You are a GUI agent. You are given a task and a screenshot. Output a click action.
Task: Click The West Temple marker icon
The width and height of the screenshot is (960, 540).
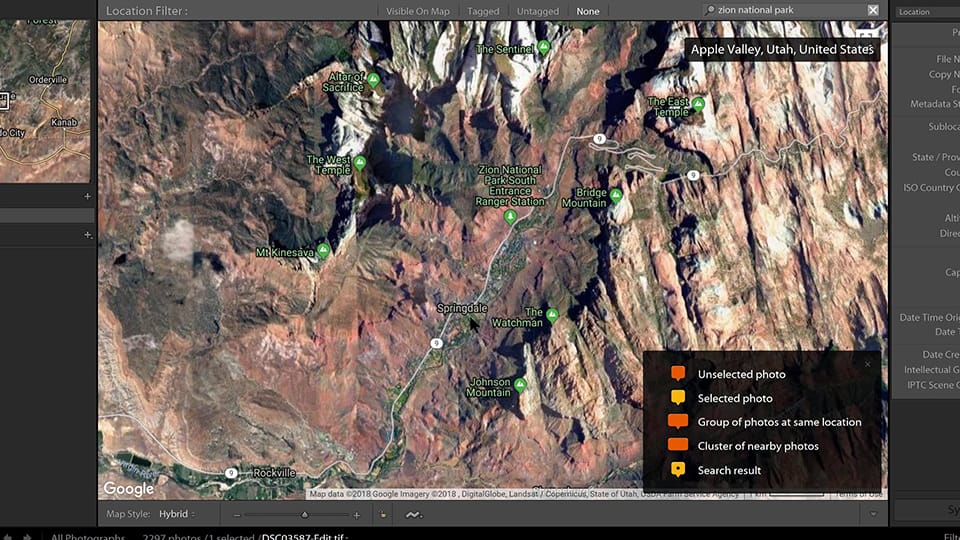(x=360, y=163)
